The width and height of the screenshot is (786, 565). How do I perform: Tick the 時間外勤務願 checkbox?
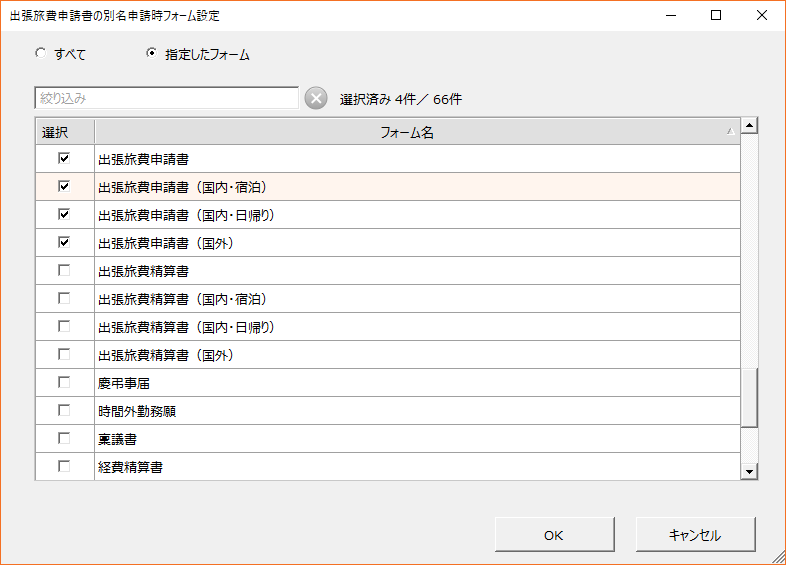click(x=64, y=410)
